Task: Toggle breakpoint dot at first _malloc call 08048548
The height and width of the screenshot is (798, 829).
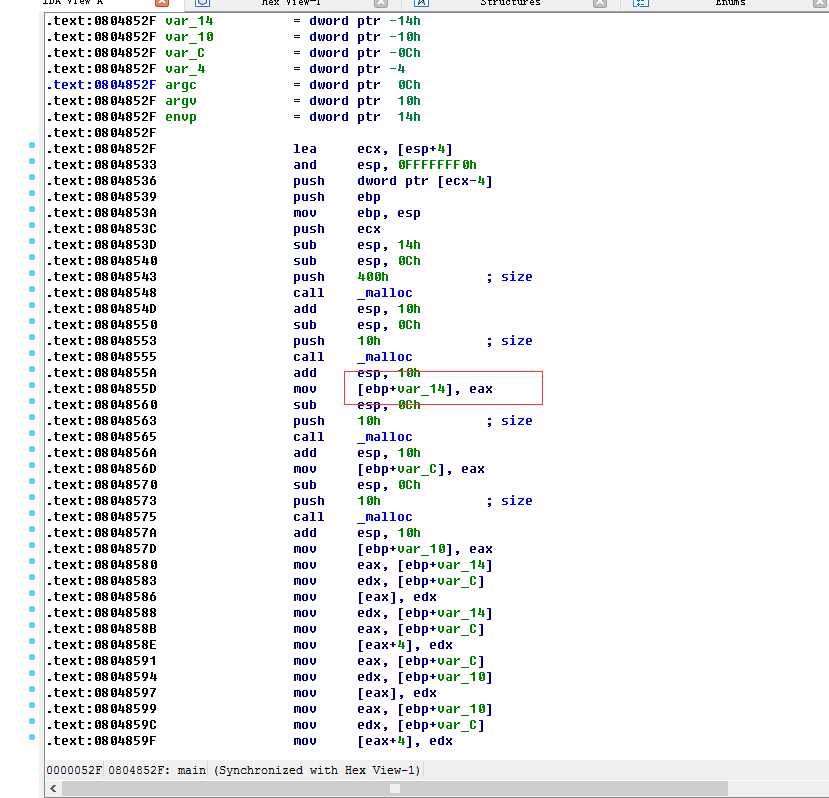Action: coord(32,289)
